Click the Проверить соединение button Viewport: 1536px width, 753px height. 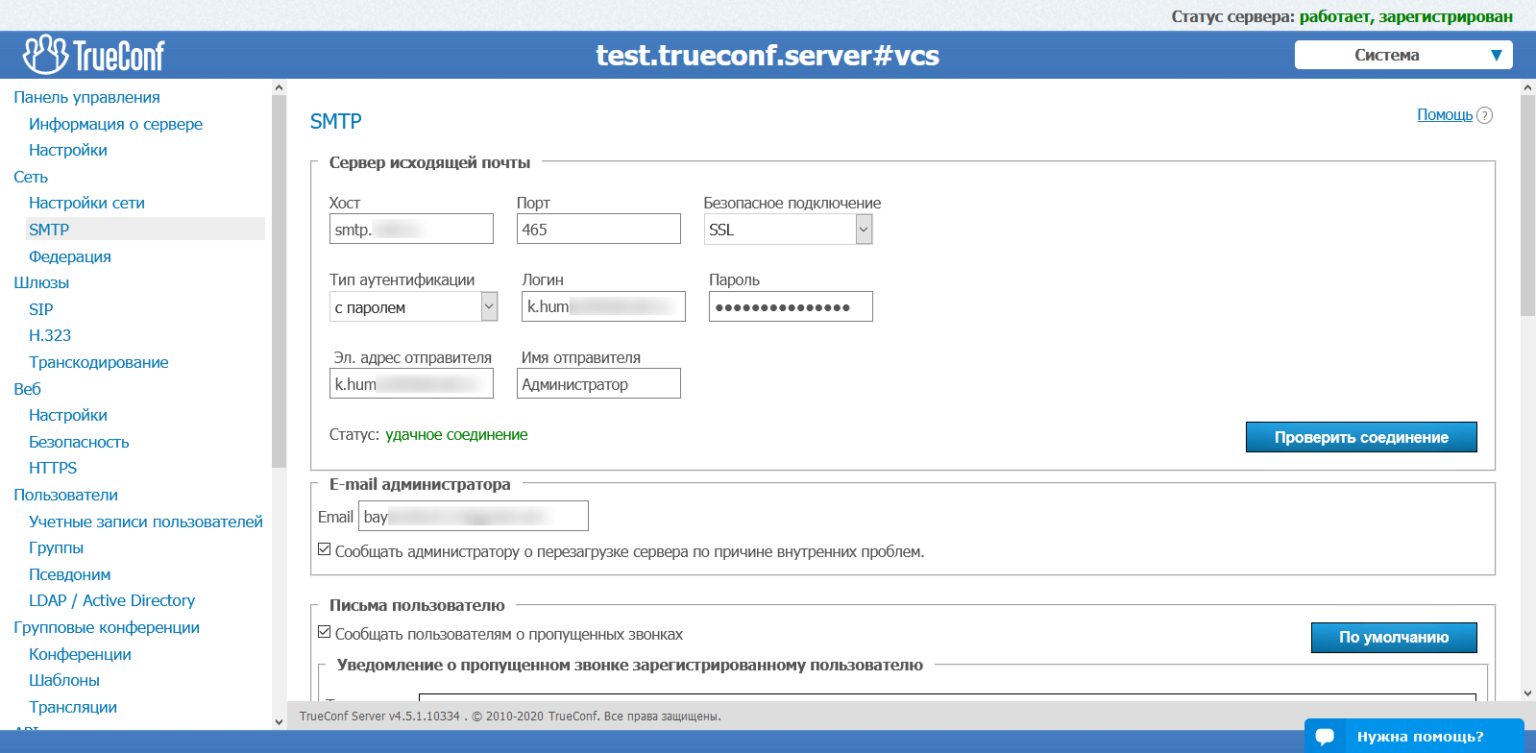tap(1361, 437)
